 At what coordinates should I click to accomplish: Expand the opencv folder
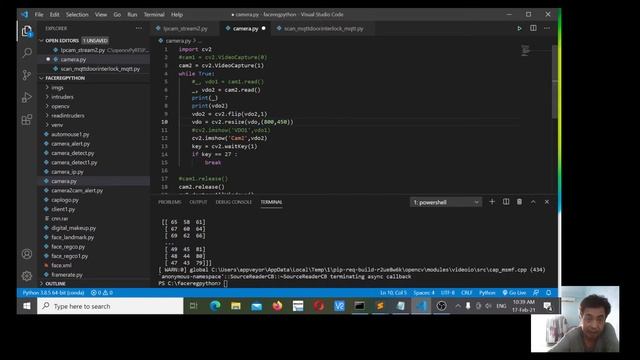tap(60, 106)
